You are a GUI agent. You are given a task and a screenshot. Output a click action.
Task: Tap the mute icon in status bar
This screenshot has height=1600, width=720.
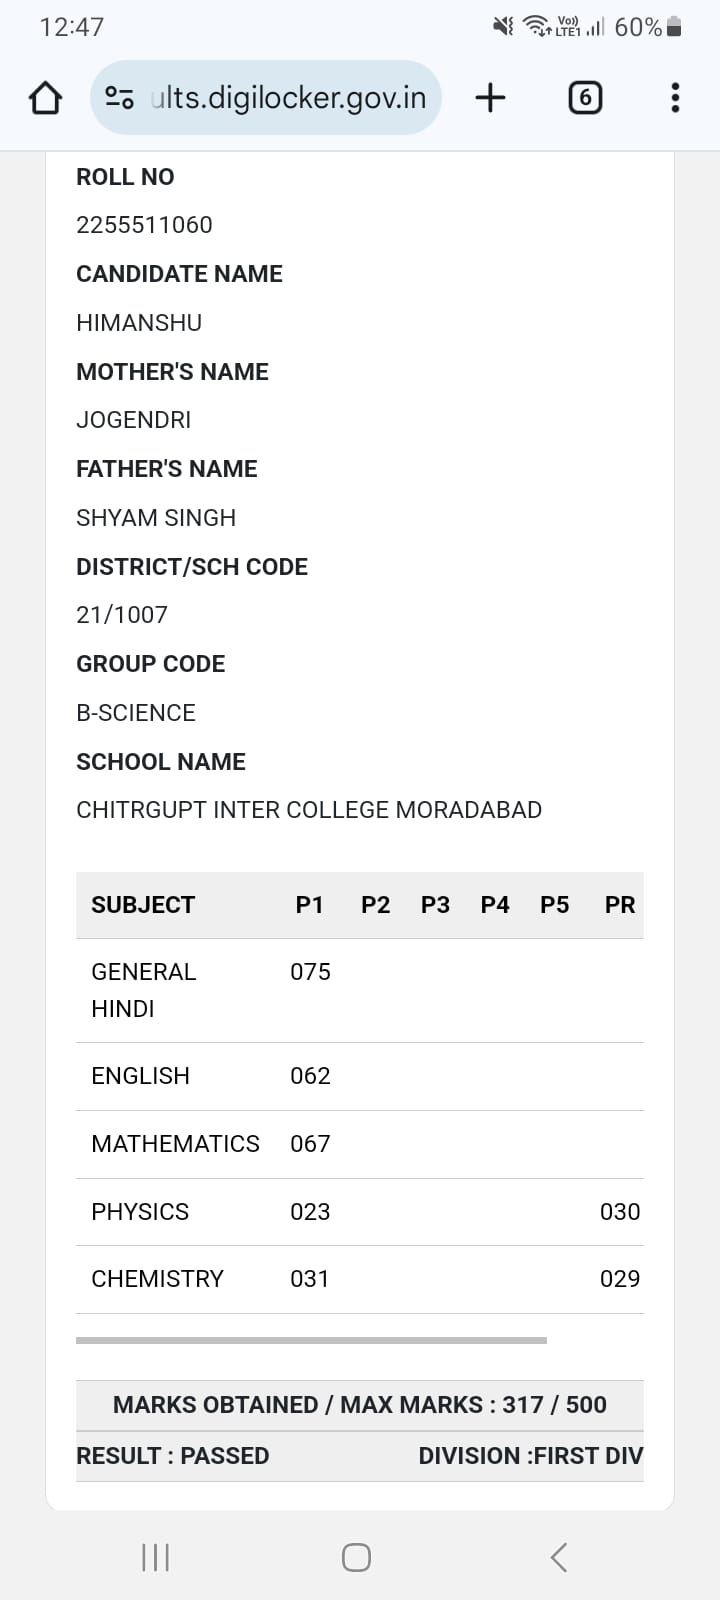(503, 27)
